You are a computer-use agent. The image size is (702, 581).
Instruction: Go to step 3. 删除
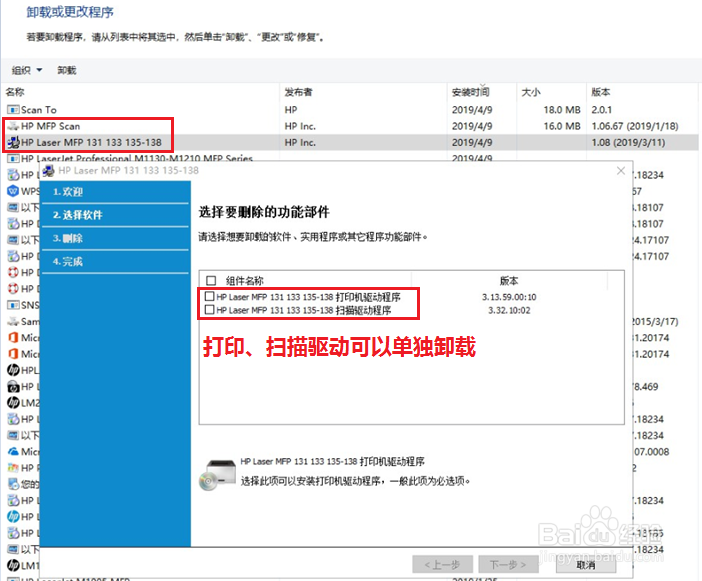point(115,239)
